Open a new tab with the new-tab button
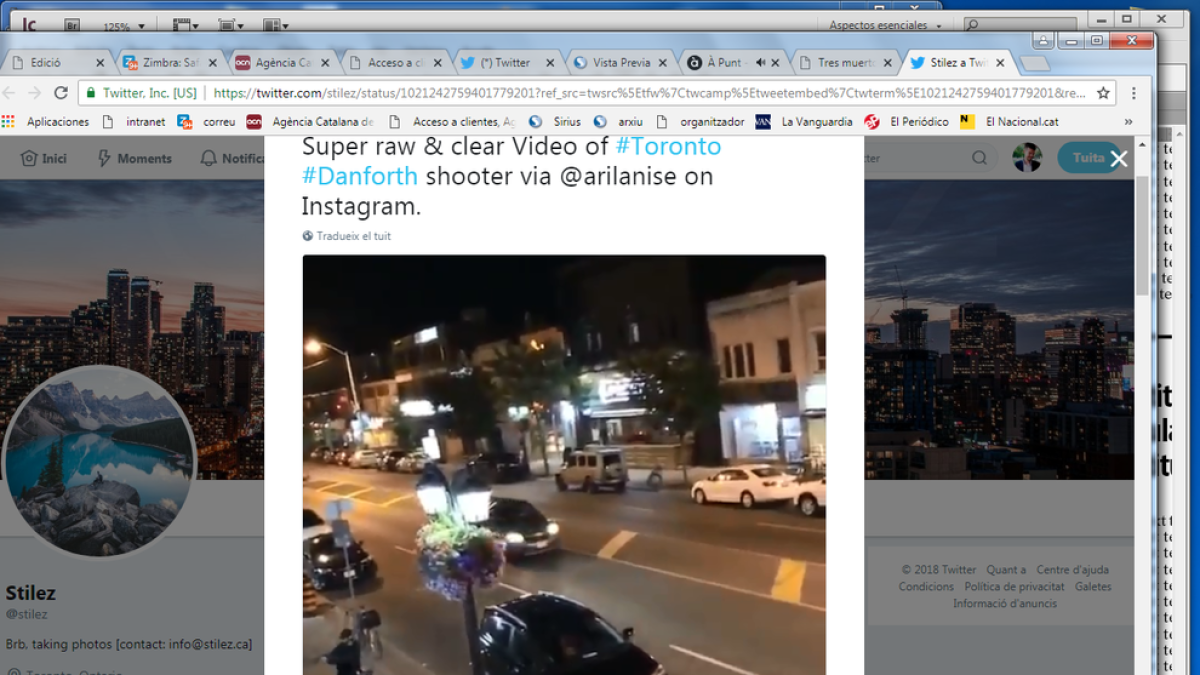Viewport: 1200px width, 675px height. coord(1034,63)
